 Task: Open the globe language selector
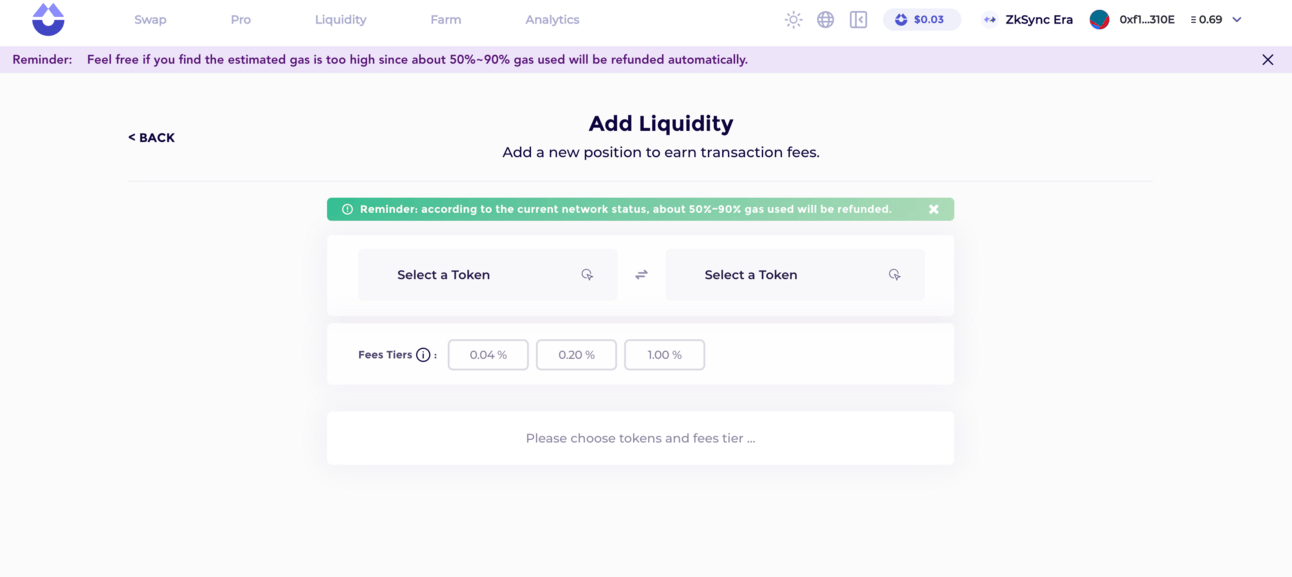tap(825, 19)
